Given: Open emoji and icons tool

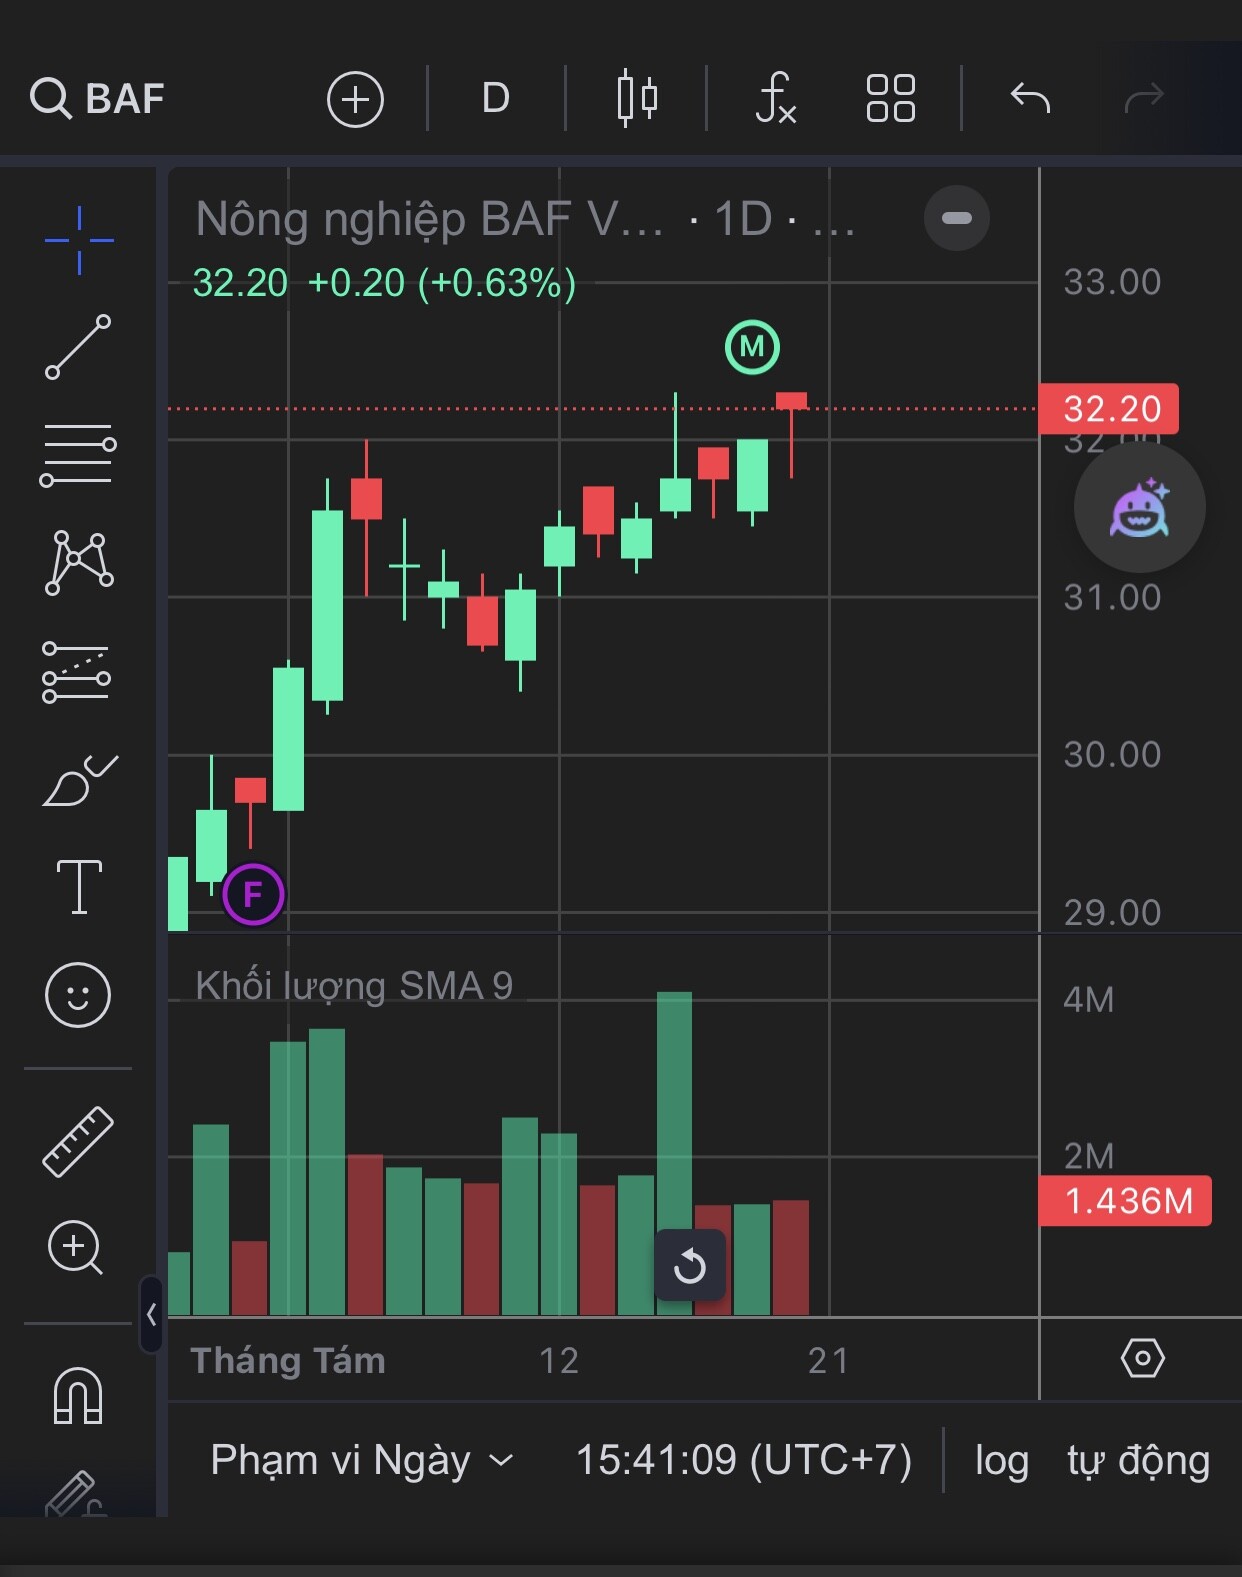Looking at the screenshot, I should (x=78, y=995).
